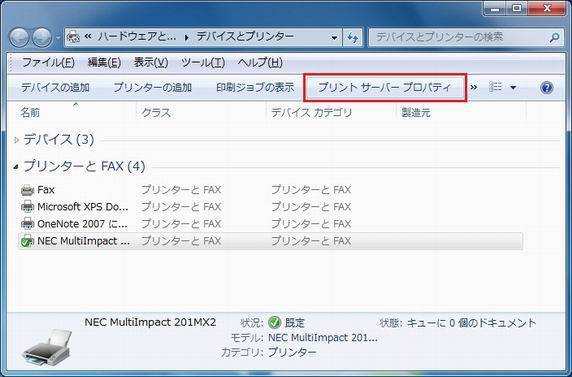Open the ツール(T) menu
This screenshot has height=377, width=572.
click(203, 62)
